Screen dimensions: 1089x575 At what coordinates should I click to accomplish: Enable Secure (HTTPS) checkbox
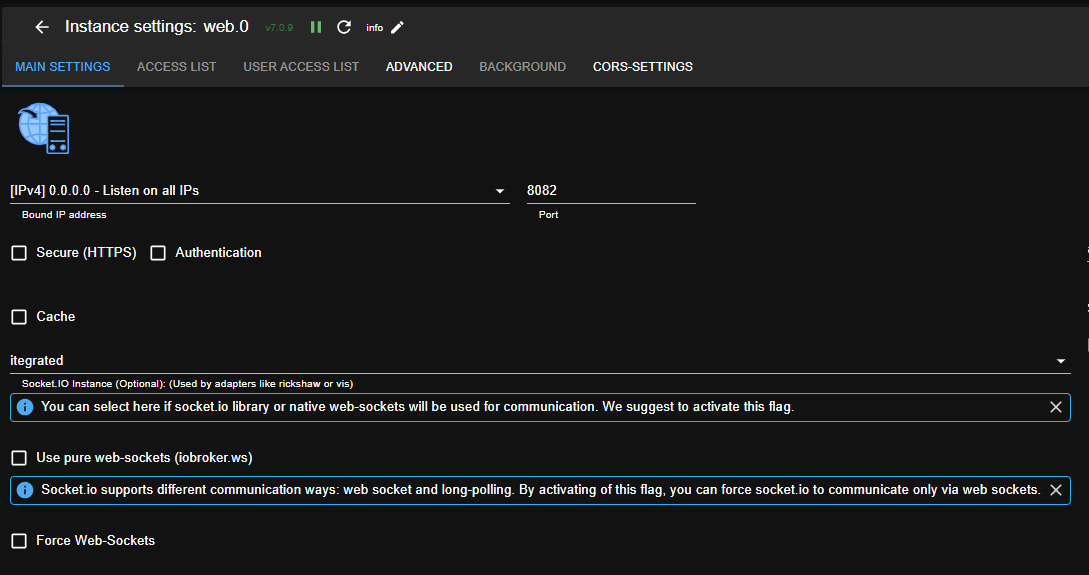[x=19, y=253]
